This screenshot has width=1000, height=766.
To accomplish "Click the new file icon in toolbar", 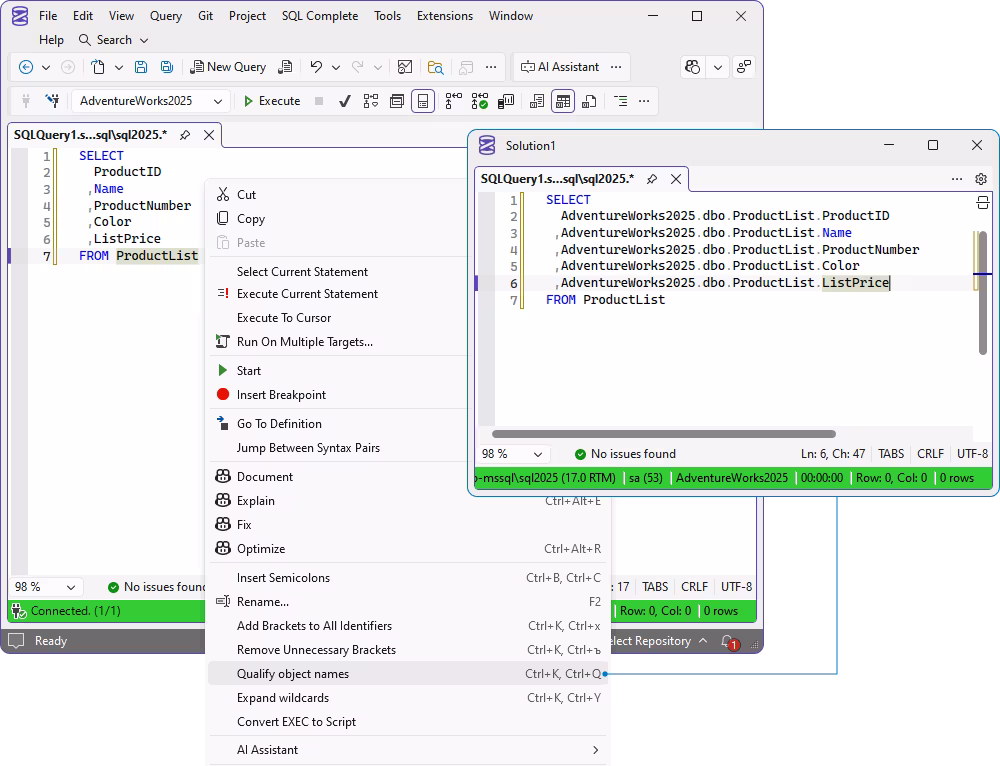I will point(98,67).
